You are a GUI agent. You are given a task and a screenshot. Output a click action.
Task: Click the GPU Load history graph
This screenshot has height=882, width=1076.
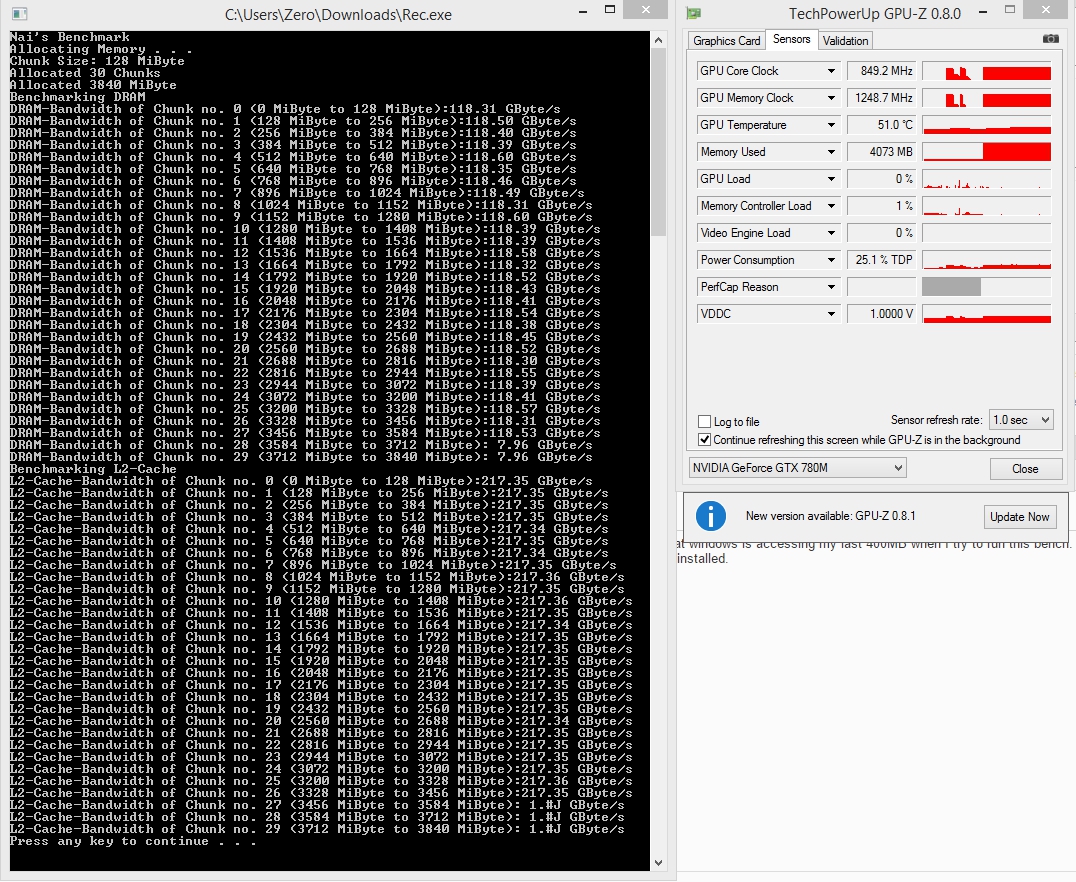pos(986,179)
